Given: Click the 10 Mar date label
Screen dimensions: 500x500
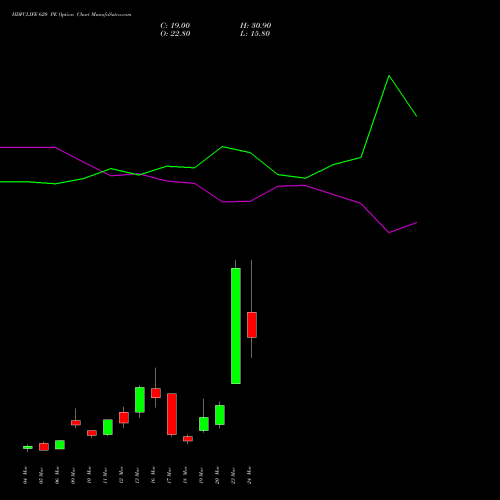Looking at the screenshot, I should (x=90, y=475).
